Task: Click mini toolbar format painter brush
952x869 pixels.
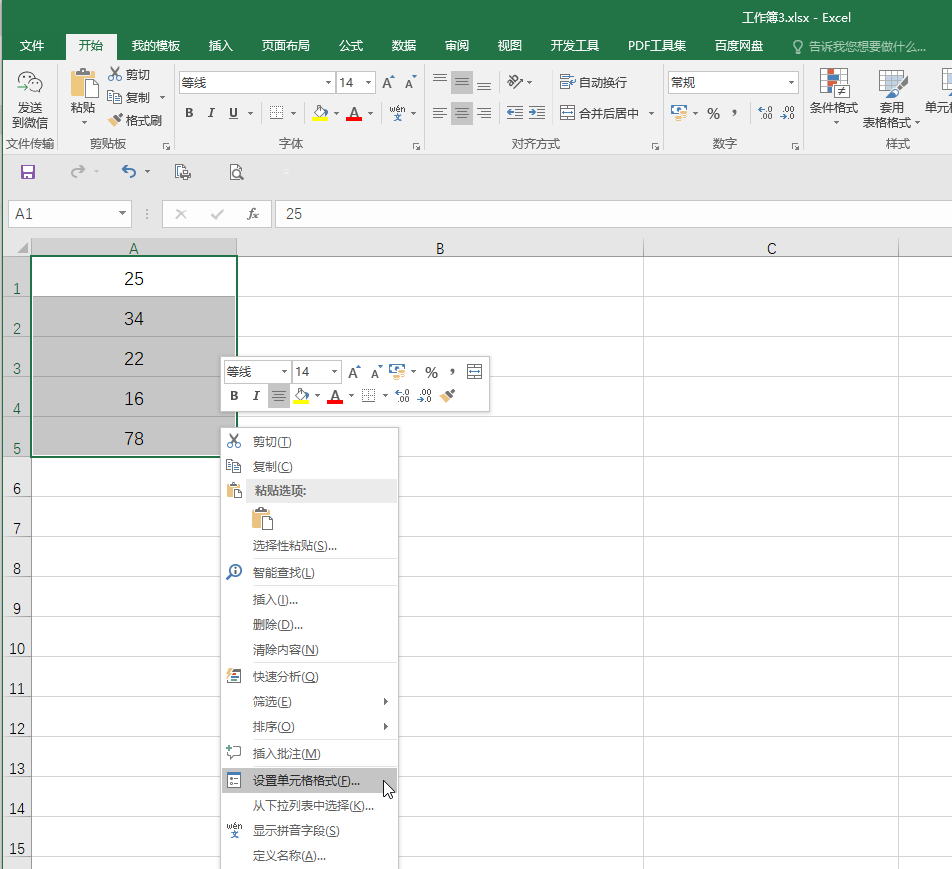Action: coord(447,396)
